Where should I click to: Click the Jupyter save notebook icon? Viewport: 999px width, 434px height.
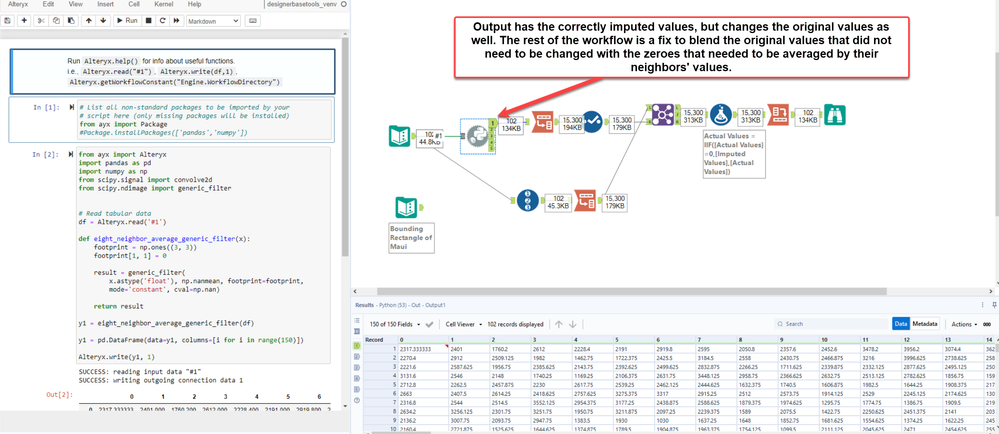[9, 20]
